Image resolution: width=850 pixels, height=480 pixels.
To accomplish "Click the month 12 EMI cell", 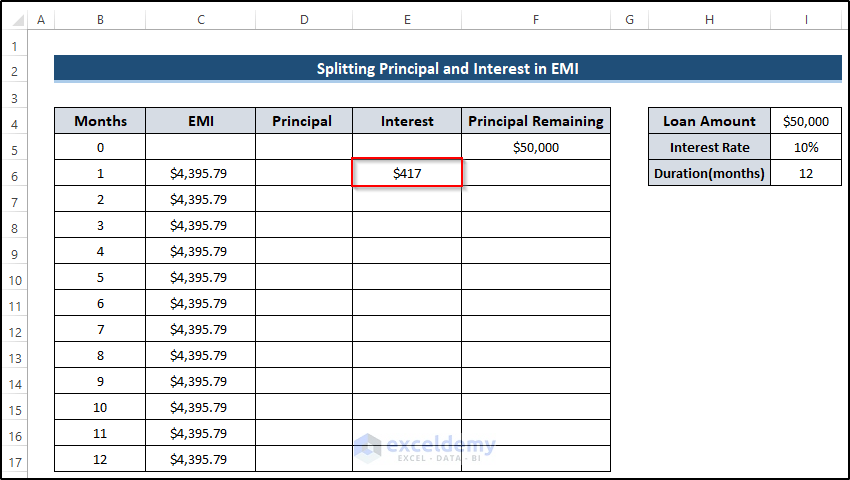I will coord(200,459).
